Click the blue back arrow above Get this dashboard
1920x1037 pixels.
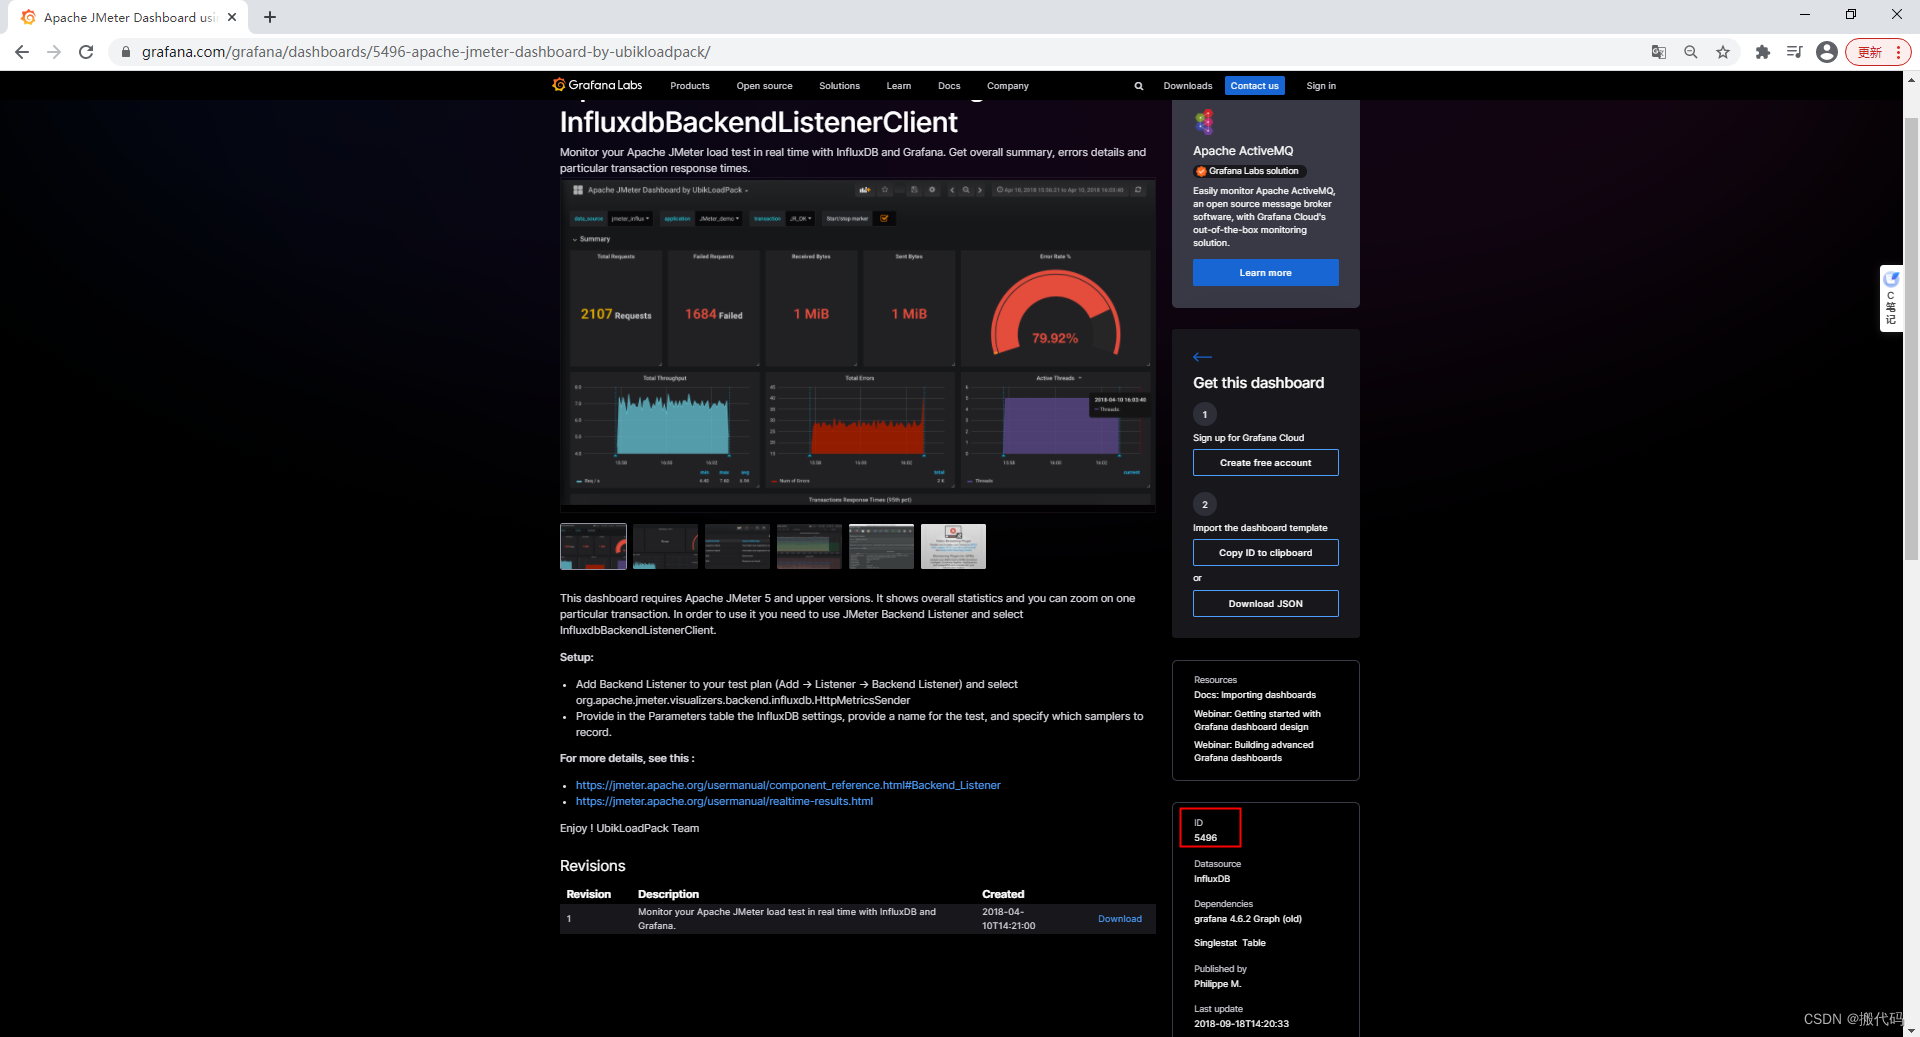click(1203, 357)
